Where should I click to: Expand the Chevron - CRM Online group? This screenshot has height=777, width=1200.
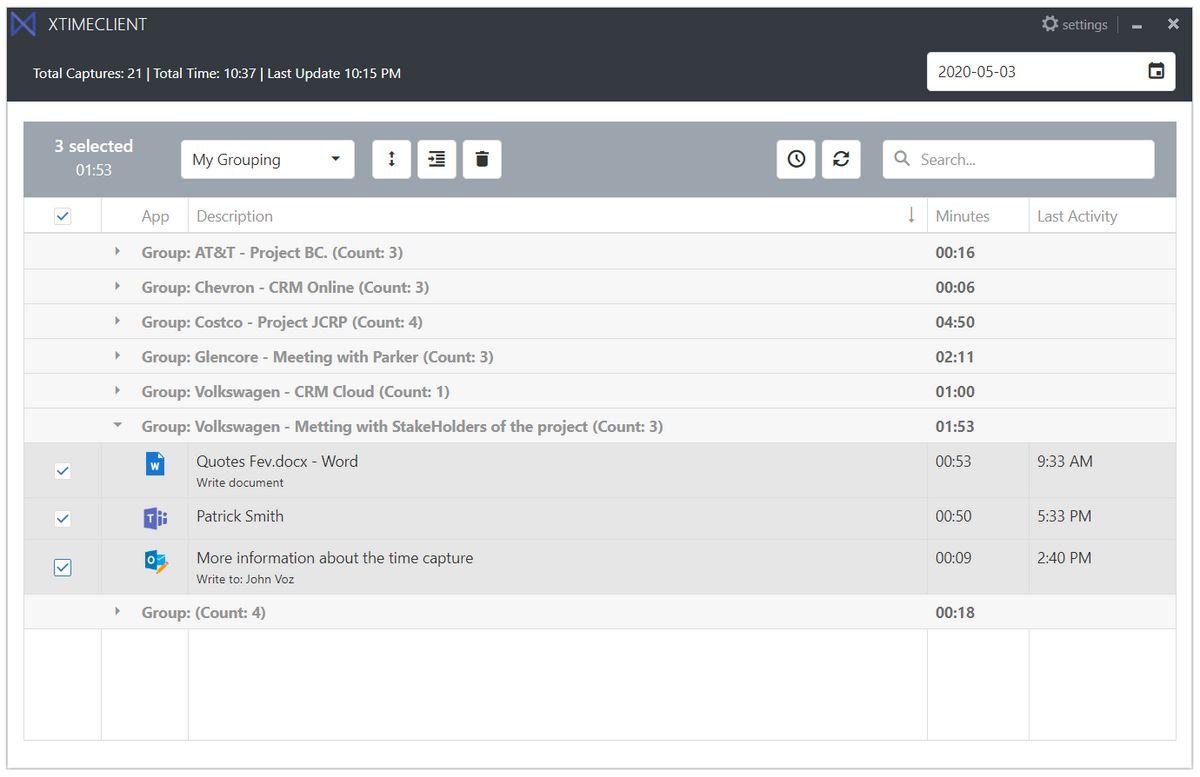click(117, 287)
